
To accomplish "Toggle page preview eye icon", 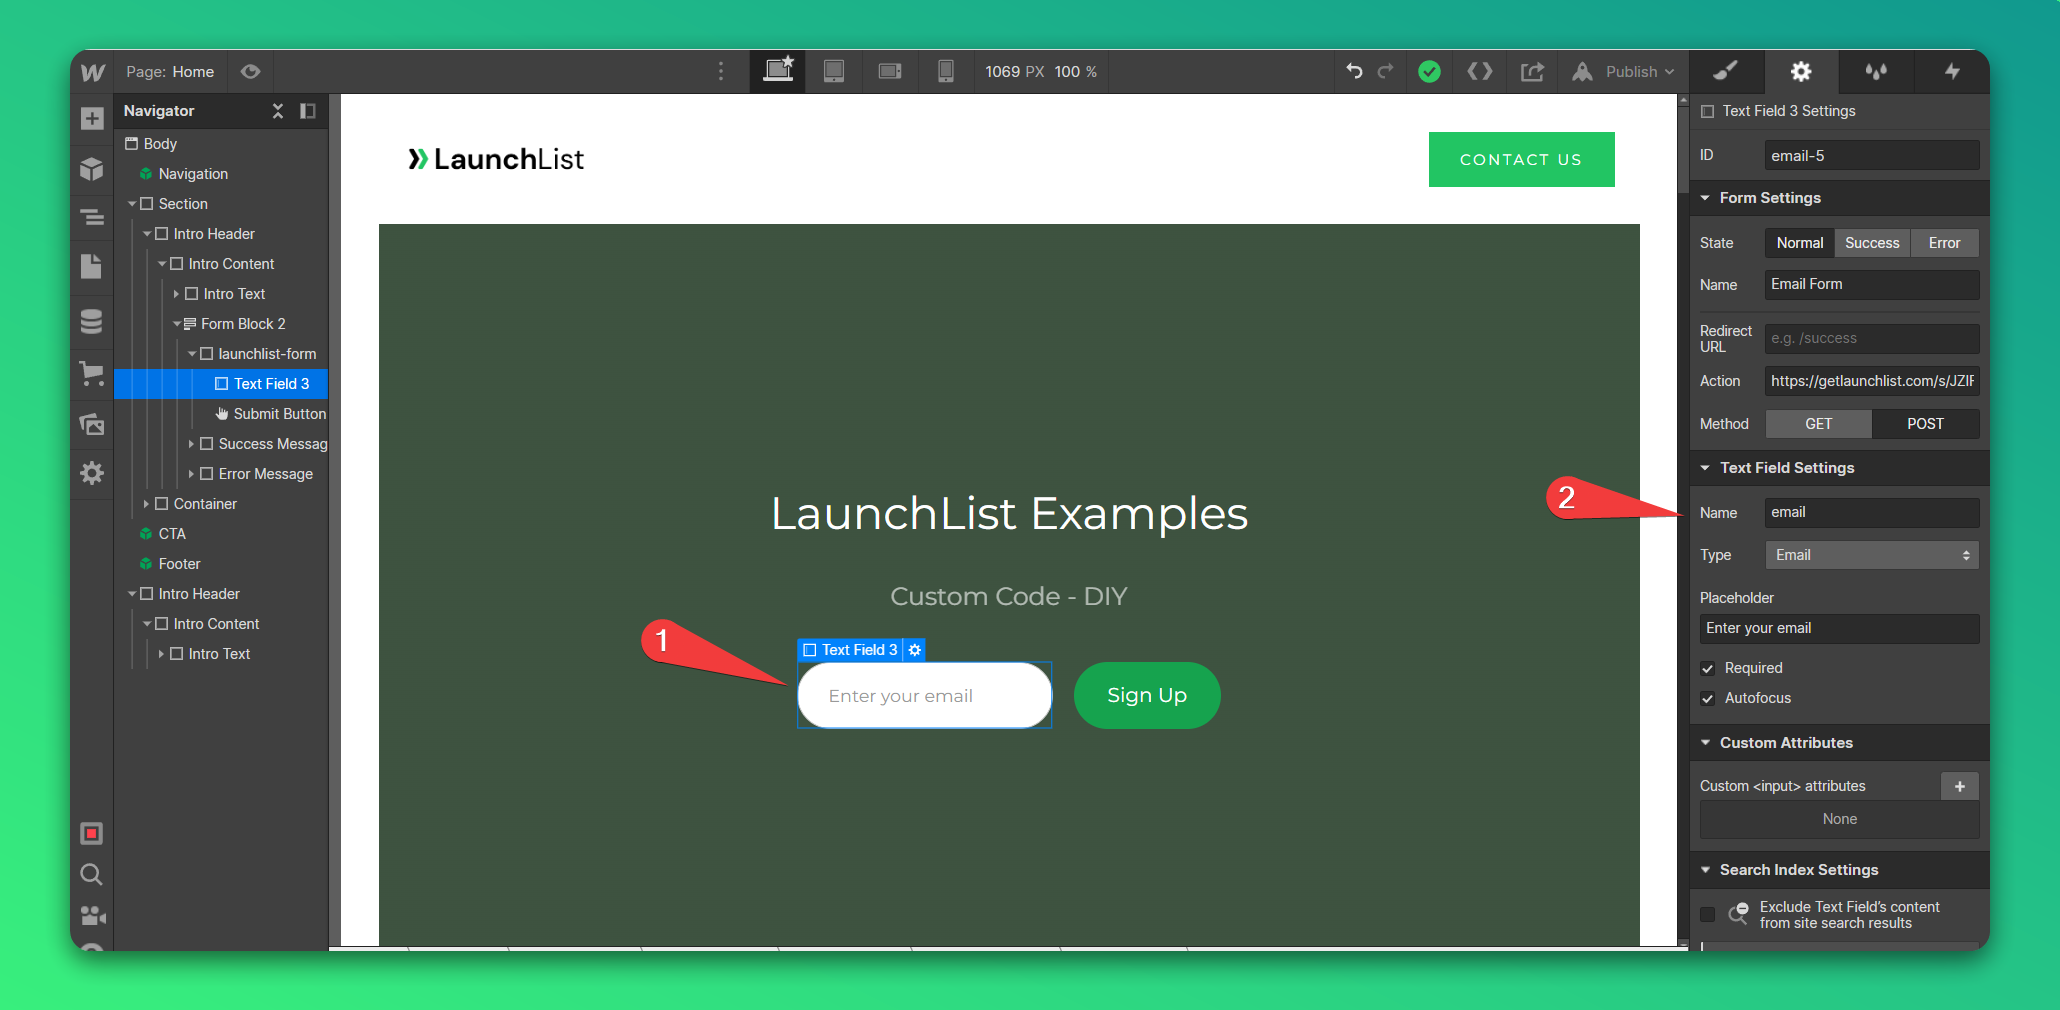I will coord(250,72).
